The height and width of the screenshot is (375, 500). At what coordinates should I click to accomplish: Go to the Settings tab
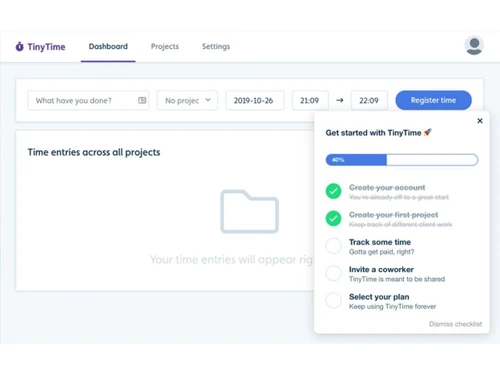pos(216,46)
